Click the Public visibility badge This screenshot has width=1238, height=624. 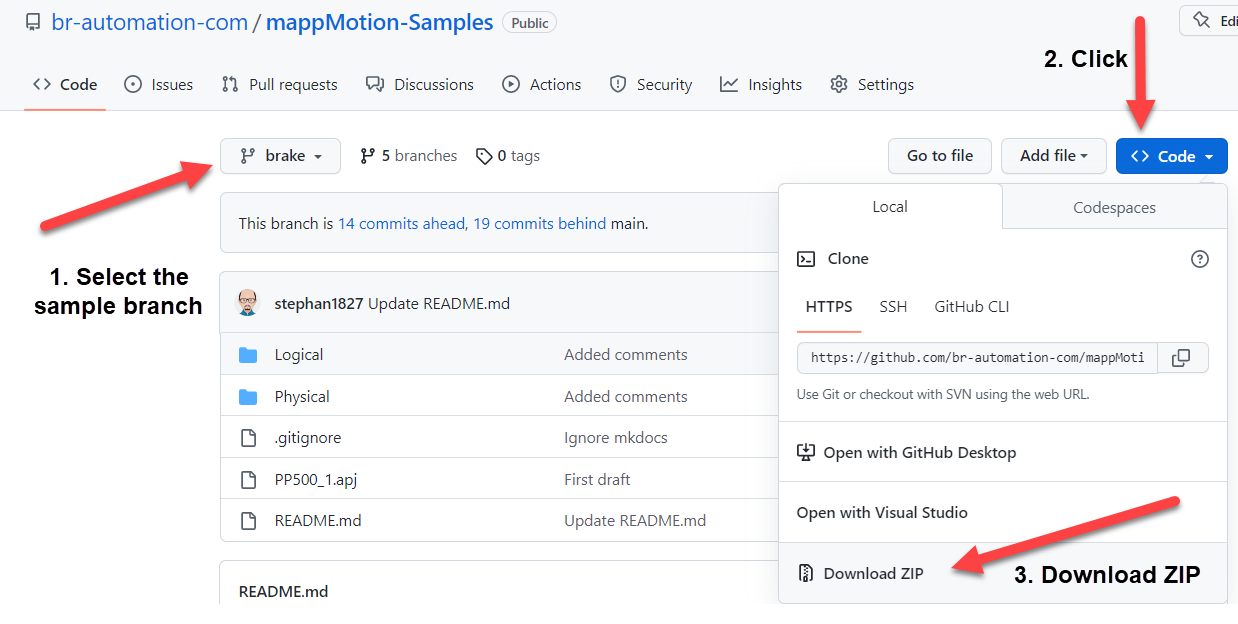click(529, 22)
